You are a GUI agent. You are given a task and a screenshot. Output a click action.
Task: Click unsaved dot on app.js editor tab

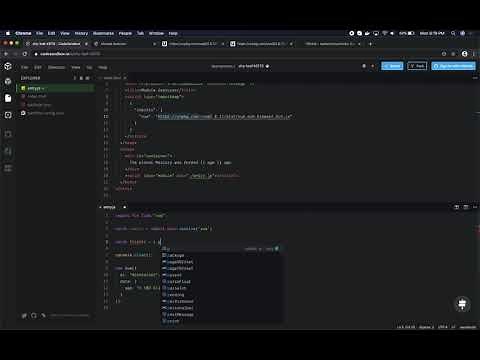(x=124, y=207)
